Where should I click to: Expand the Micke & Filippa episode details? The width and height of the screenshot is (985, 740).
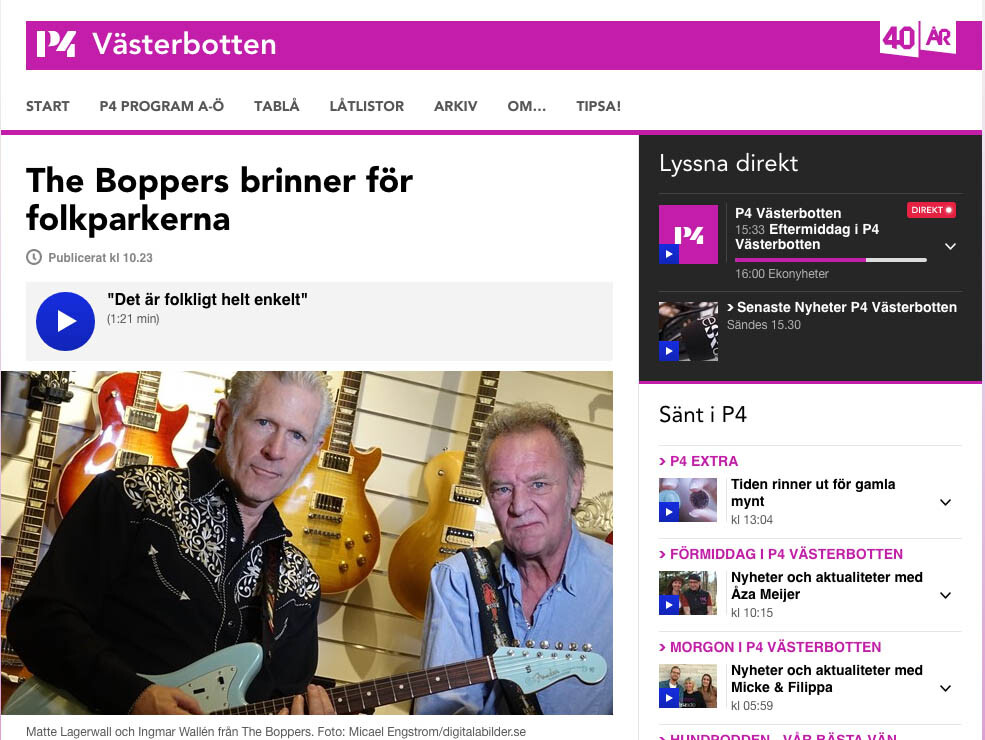tap(945, 688)
